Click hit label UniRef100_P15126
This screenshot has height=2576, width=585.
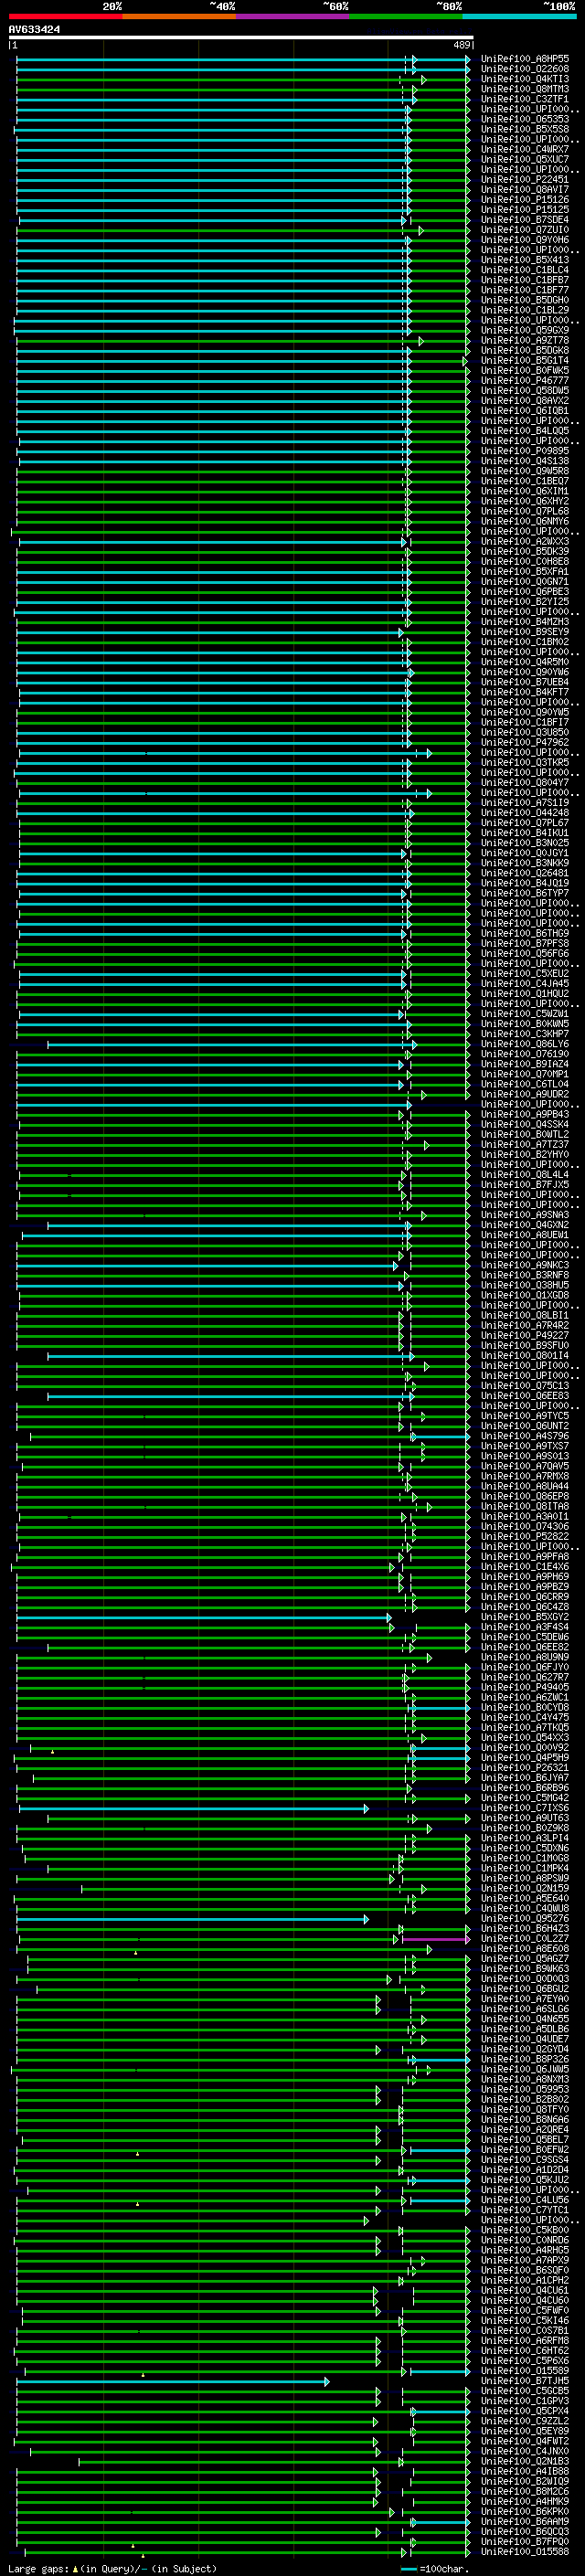pos(524,199)
